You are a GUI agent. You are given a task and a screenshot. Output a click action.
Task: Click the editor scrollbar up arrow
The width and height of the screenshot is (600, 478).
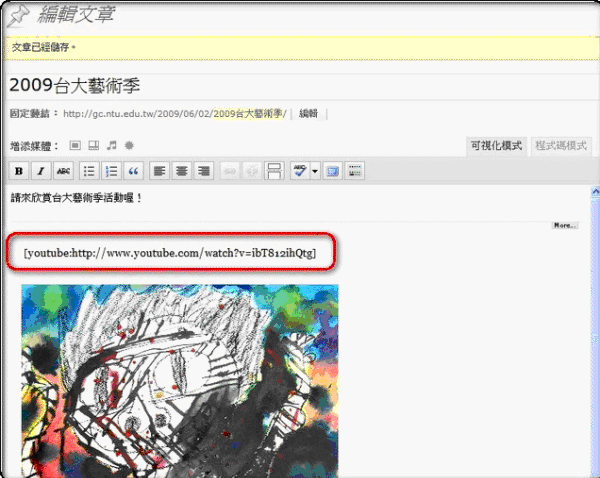pos(595,191)
